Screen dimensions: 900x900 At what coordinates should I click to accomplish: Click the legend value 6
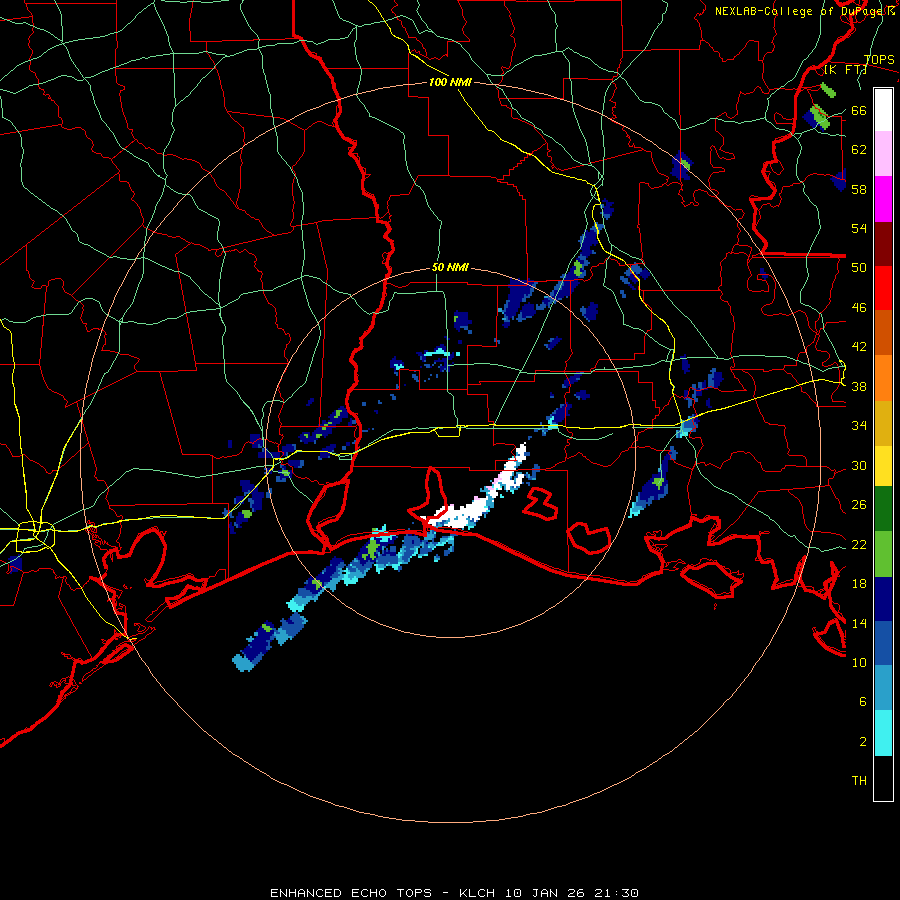(x=863, y=702)
